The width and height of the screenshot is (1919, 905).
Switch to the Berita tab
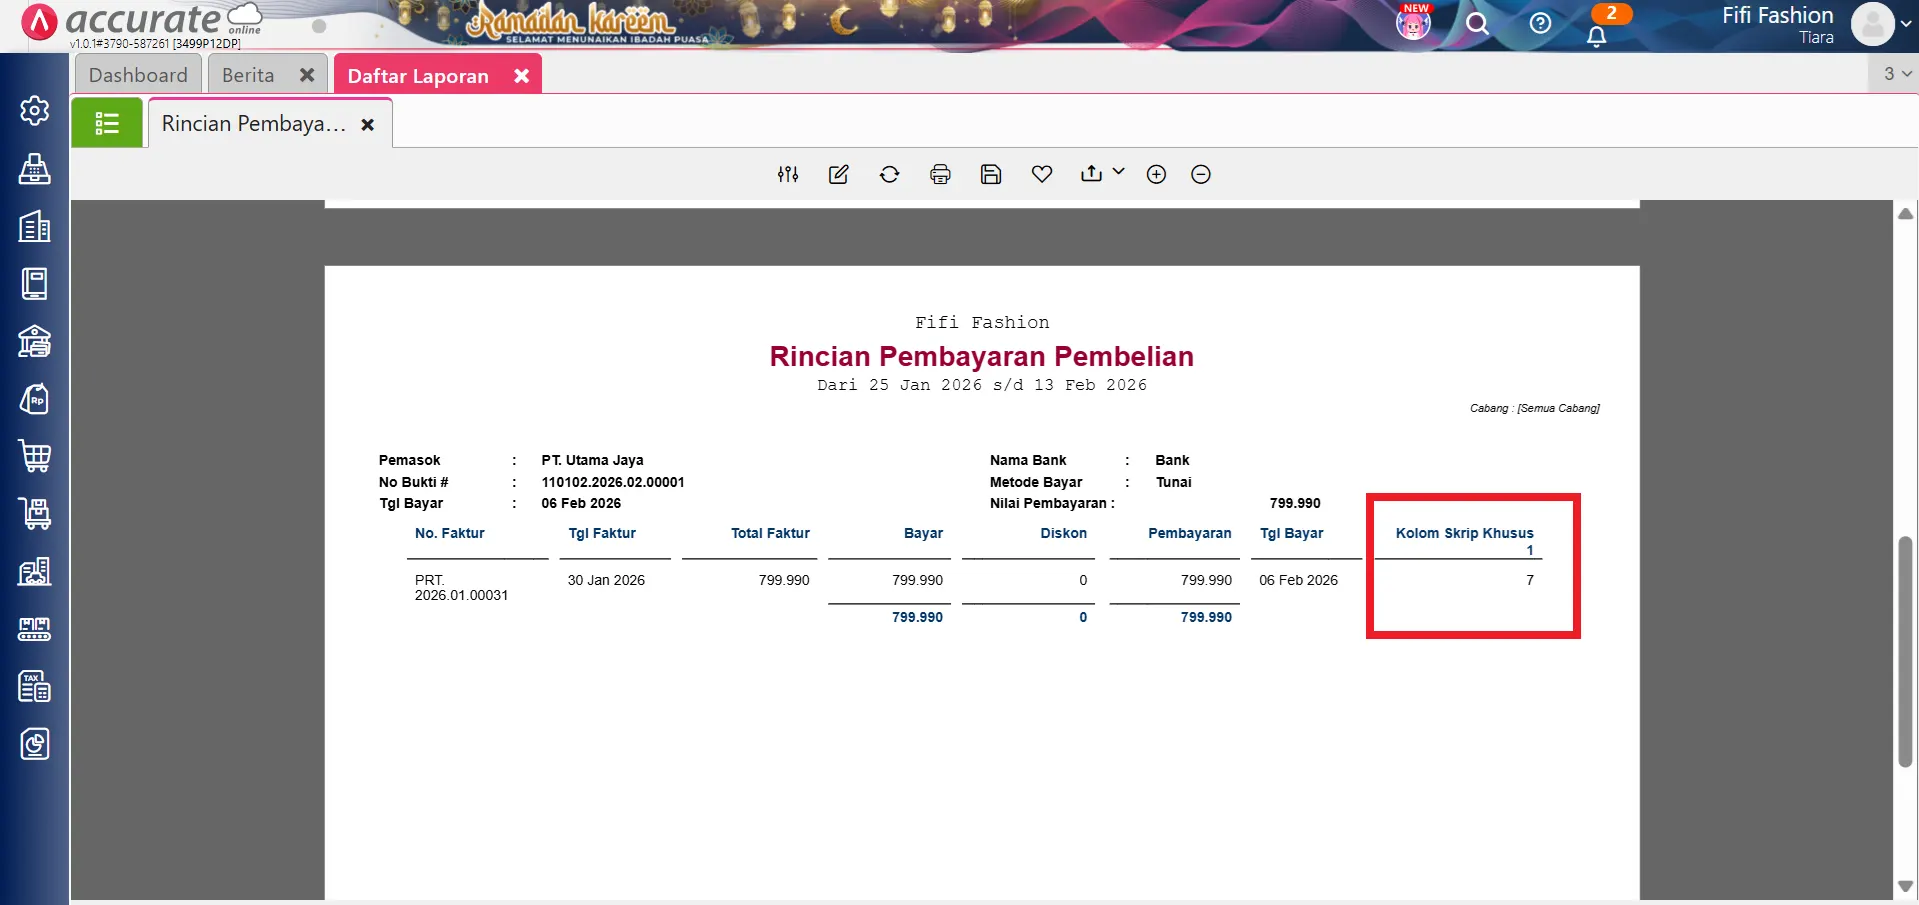[248, 75]
